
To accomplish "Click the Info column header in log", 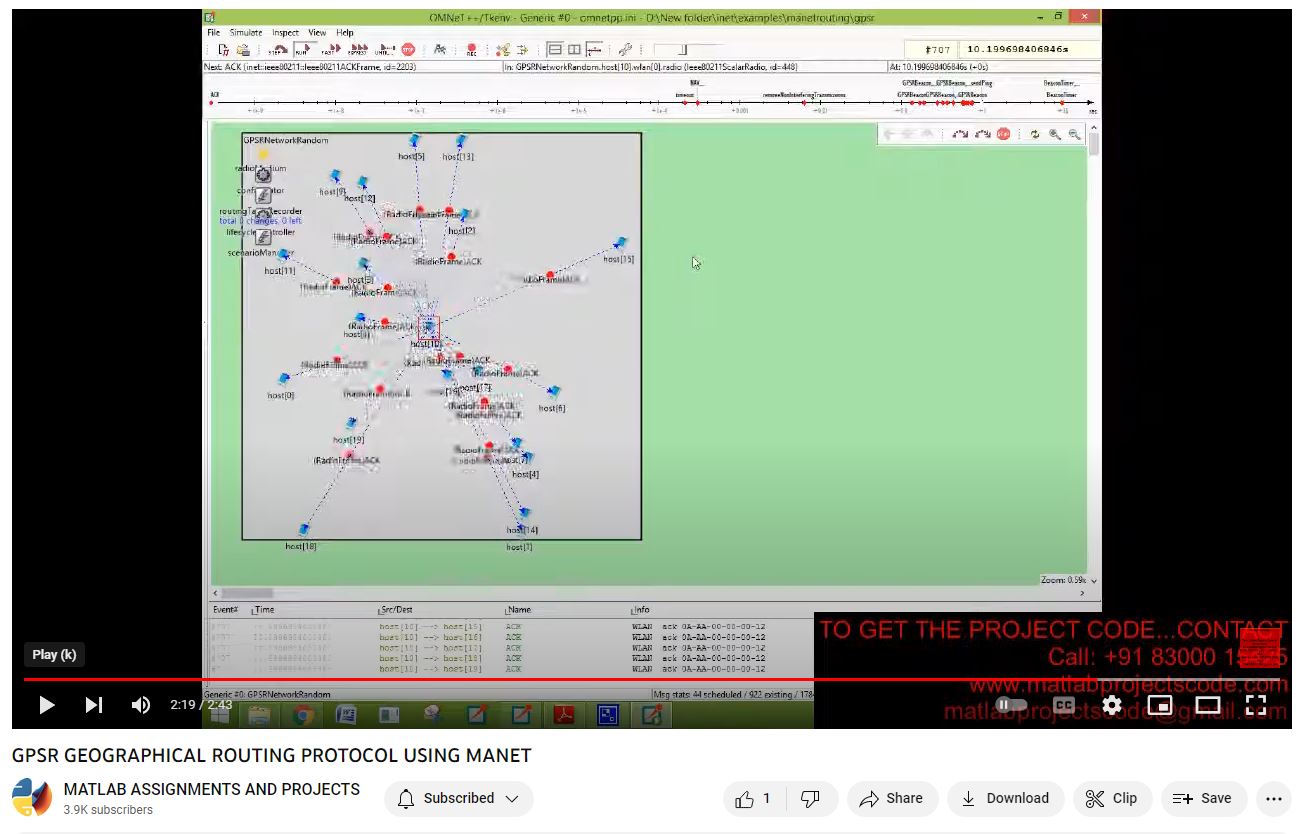I will tap(640, 609).
